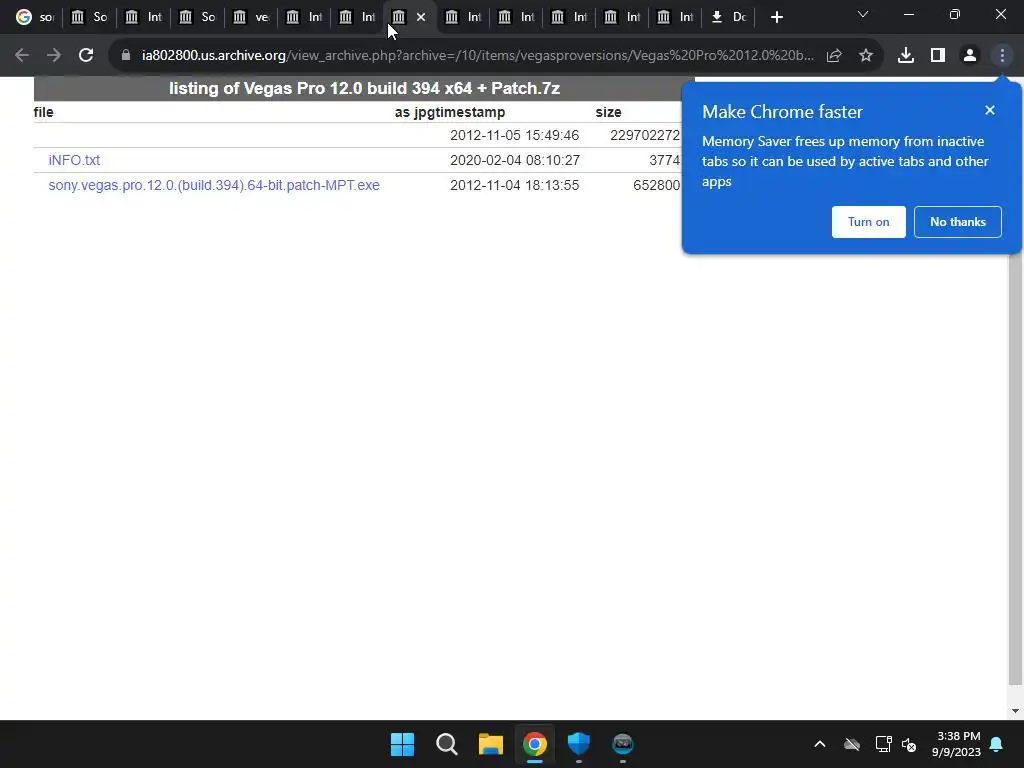The height and width of the screenshot is (768, 1024).
Task: Open Windows Security shield on taskbar
Action: click(579, 744)
